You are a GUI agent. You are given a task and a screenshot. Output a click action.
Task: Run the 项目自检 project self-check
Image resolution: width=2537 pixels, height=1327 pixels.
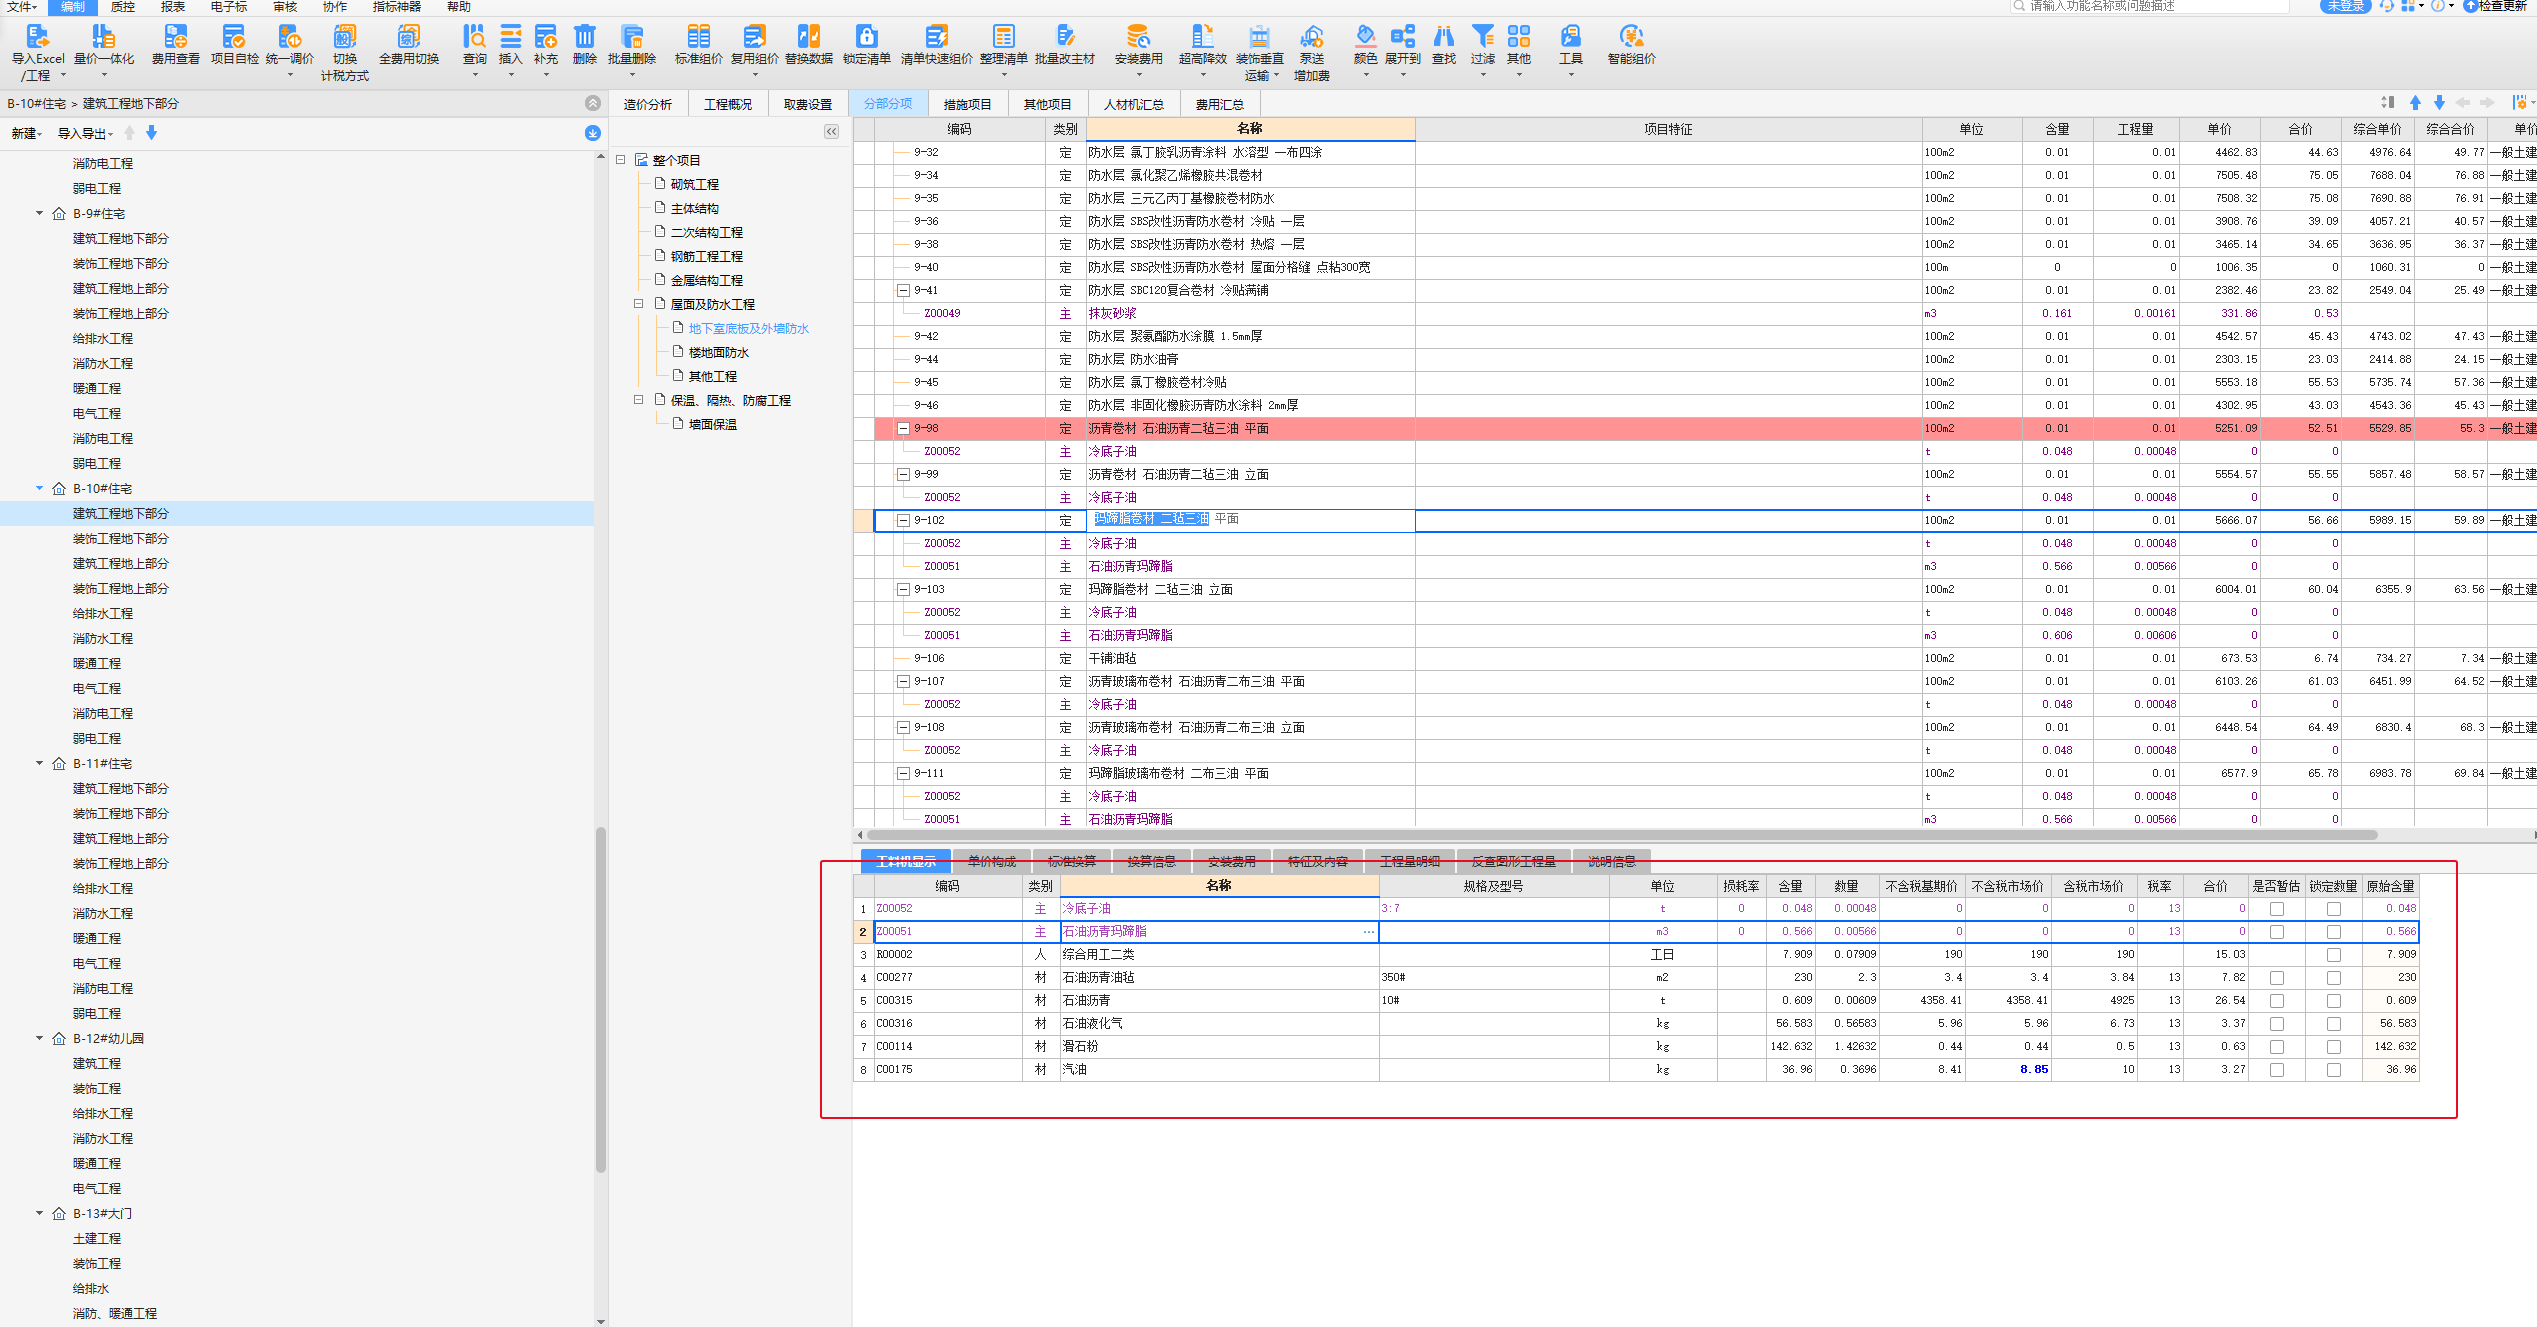pyautogui.click(x=234, y=37)
